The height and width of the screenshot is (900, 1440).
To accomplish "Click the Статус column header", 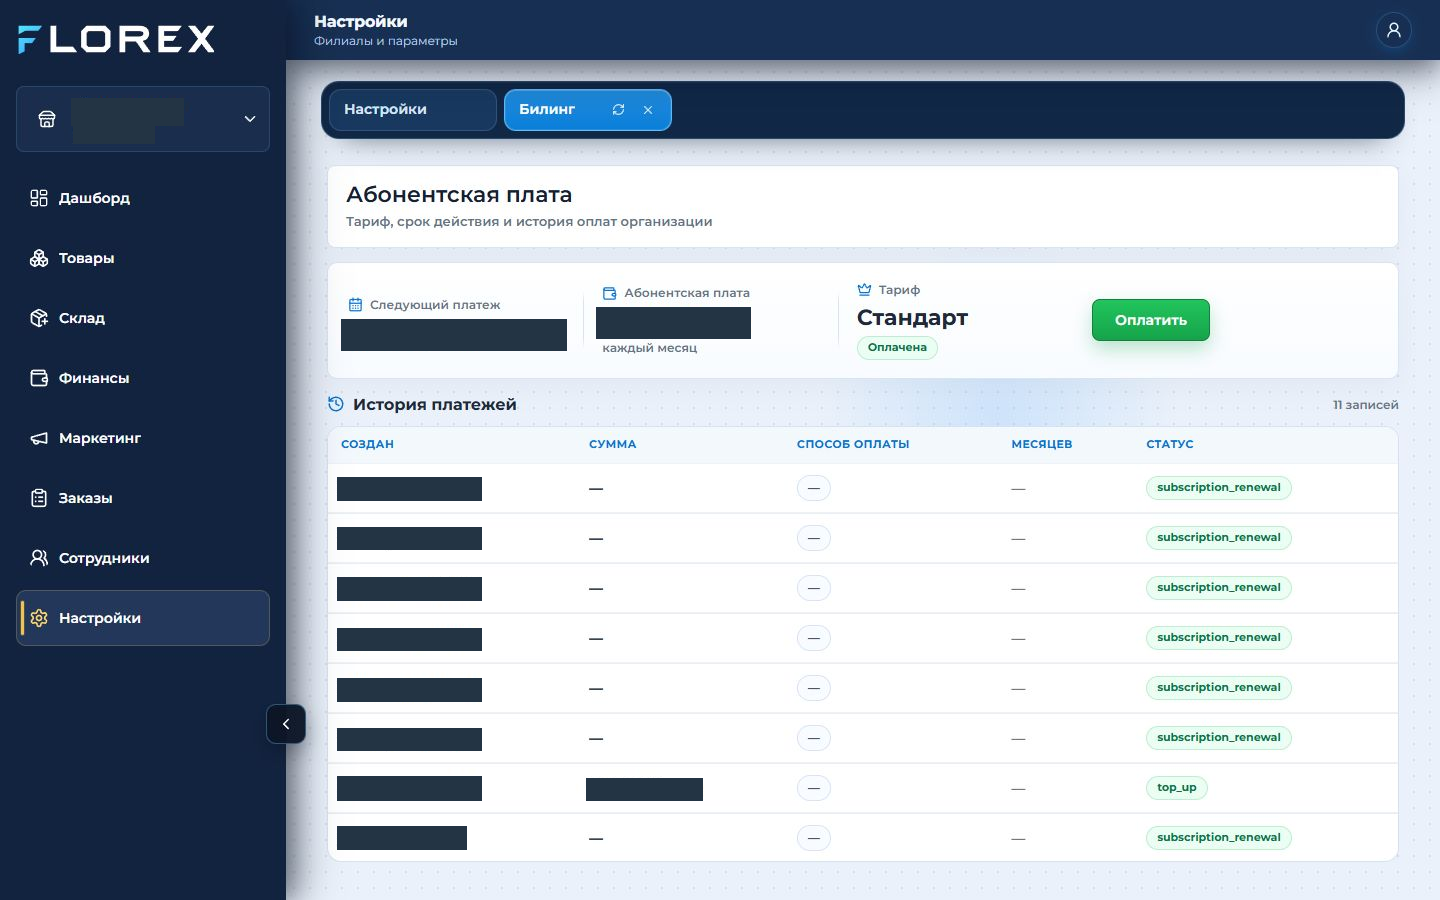I will (1170, 444).
